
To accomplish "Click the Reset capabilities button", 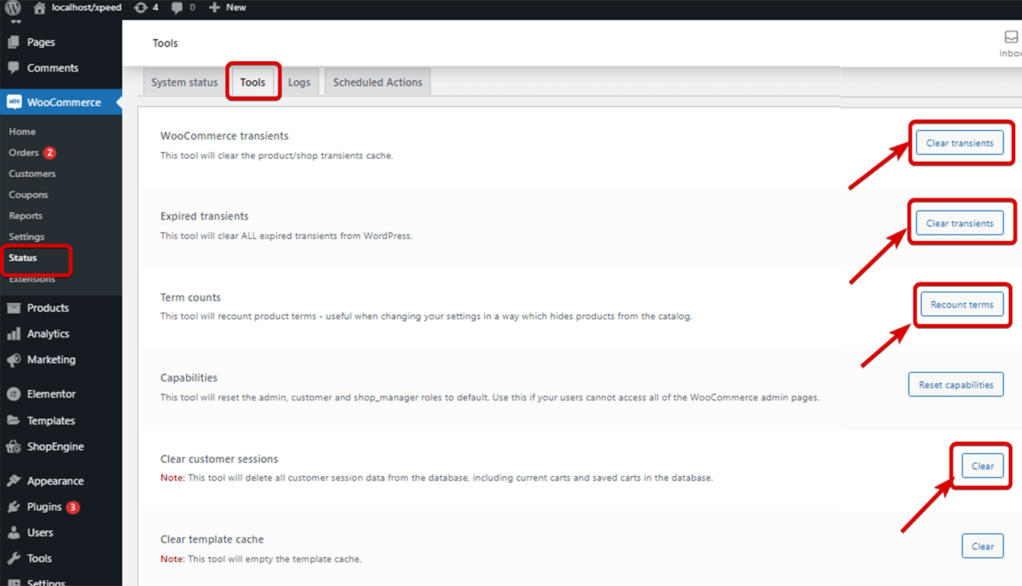I will [955, 385].
